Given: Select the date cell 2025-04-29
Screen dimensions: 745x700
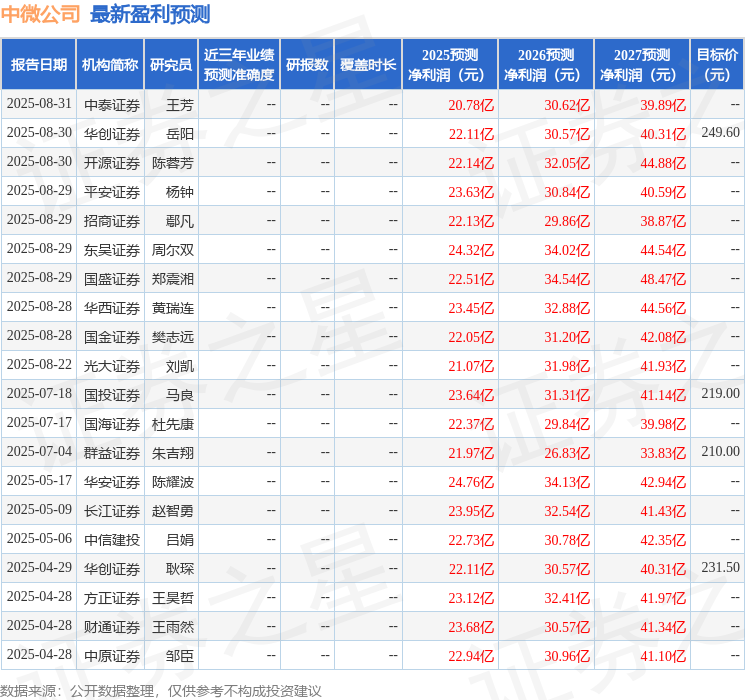Looking at the screenshot, I should pos(39,567).
